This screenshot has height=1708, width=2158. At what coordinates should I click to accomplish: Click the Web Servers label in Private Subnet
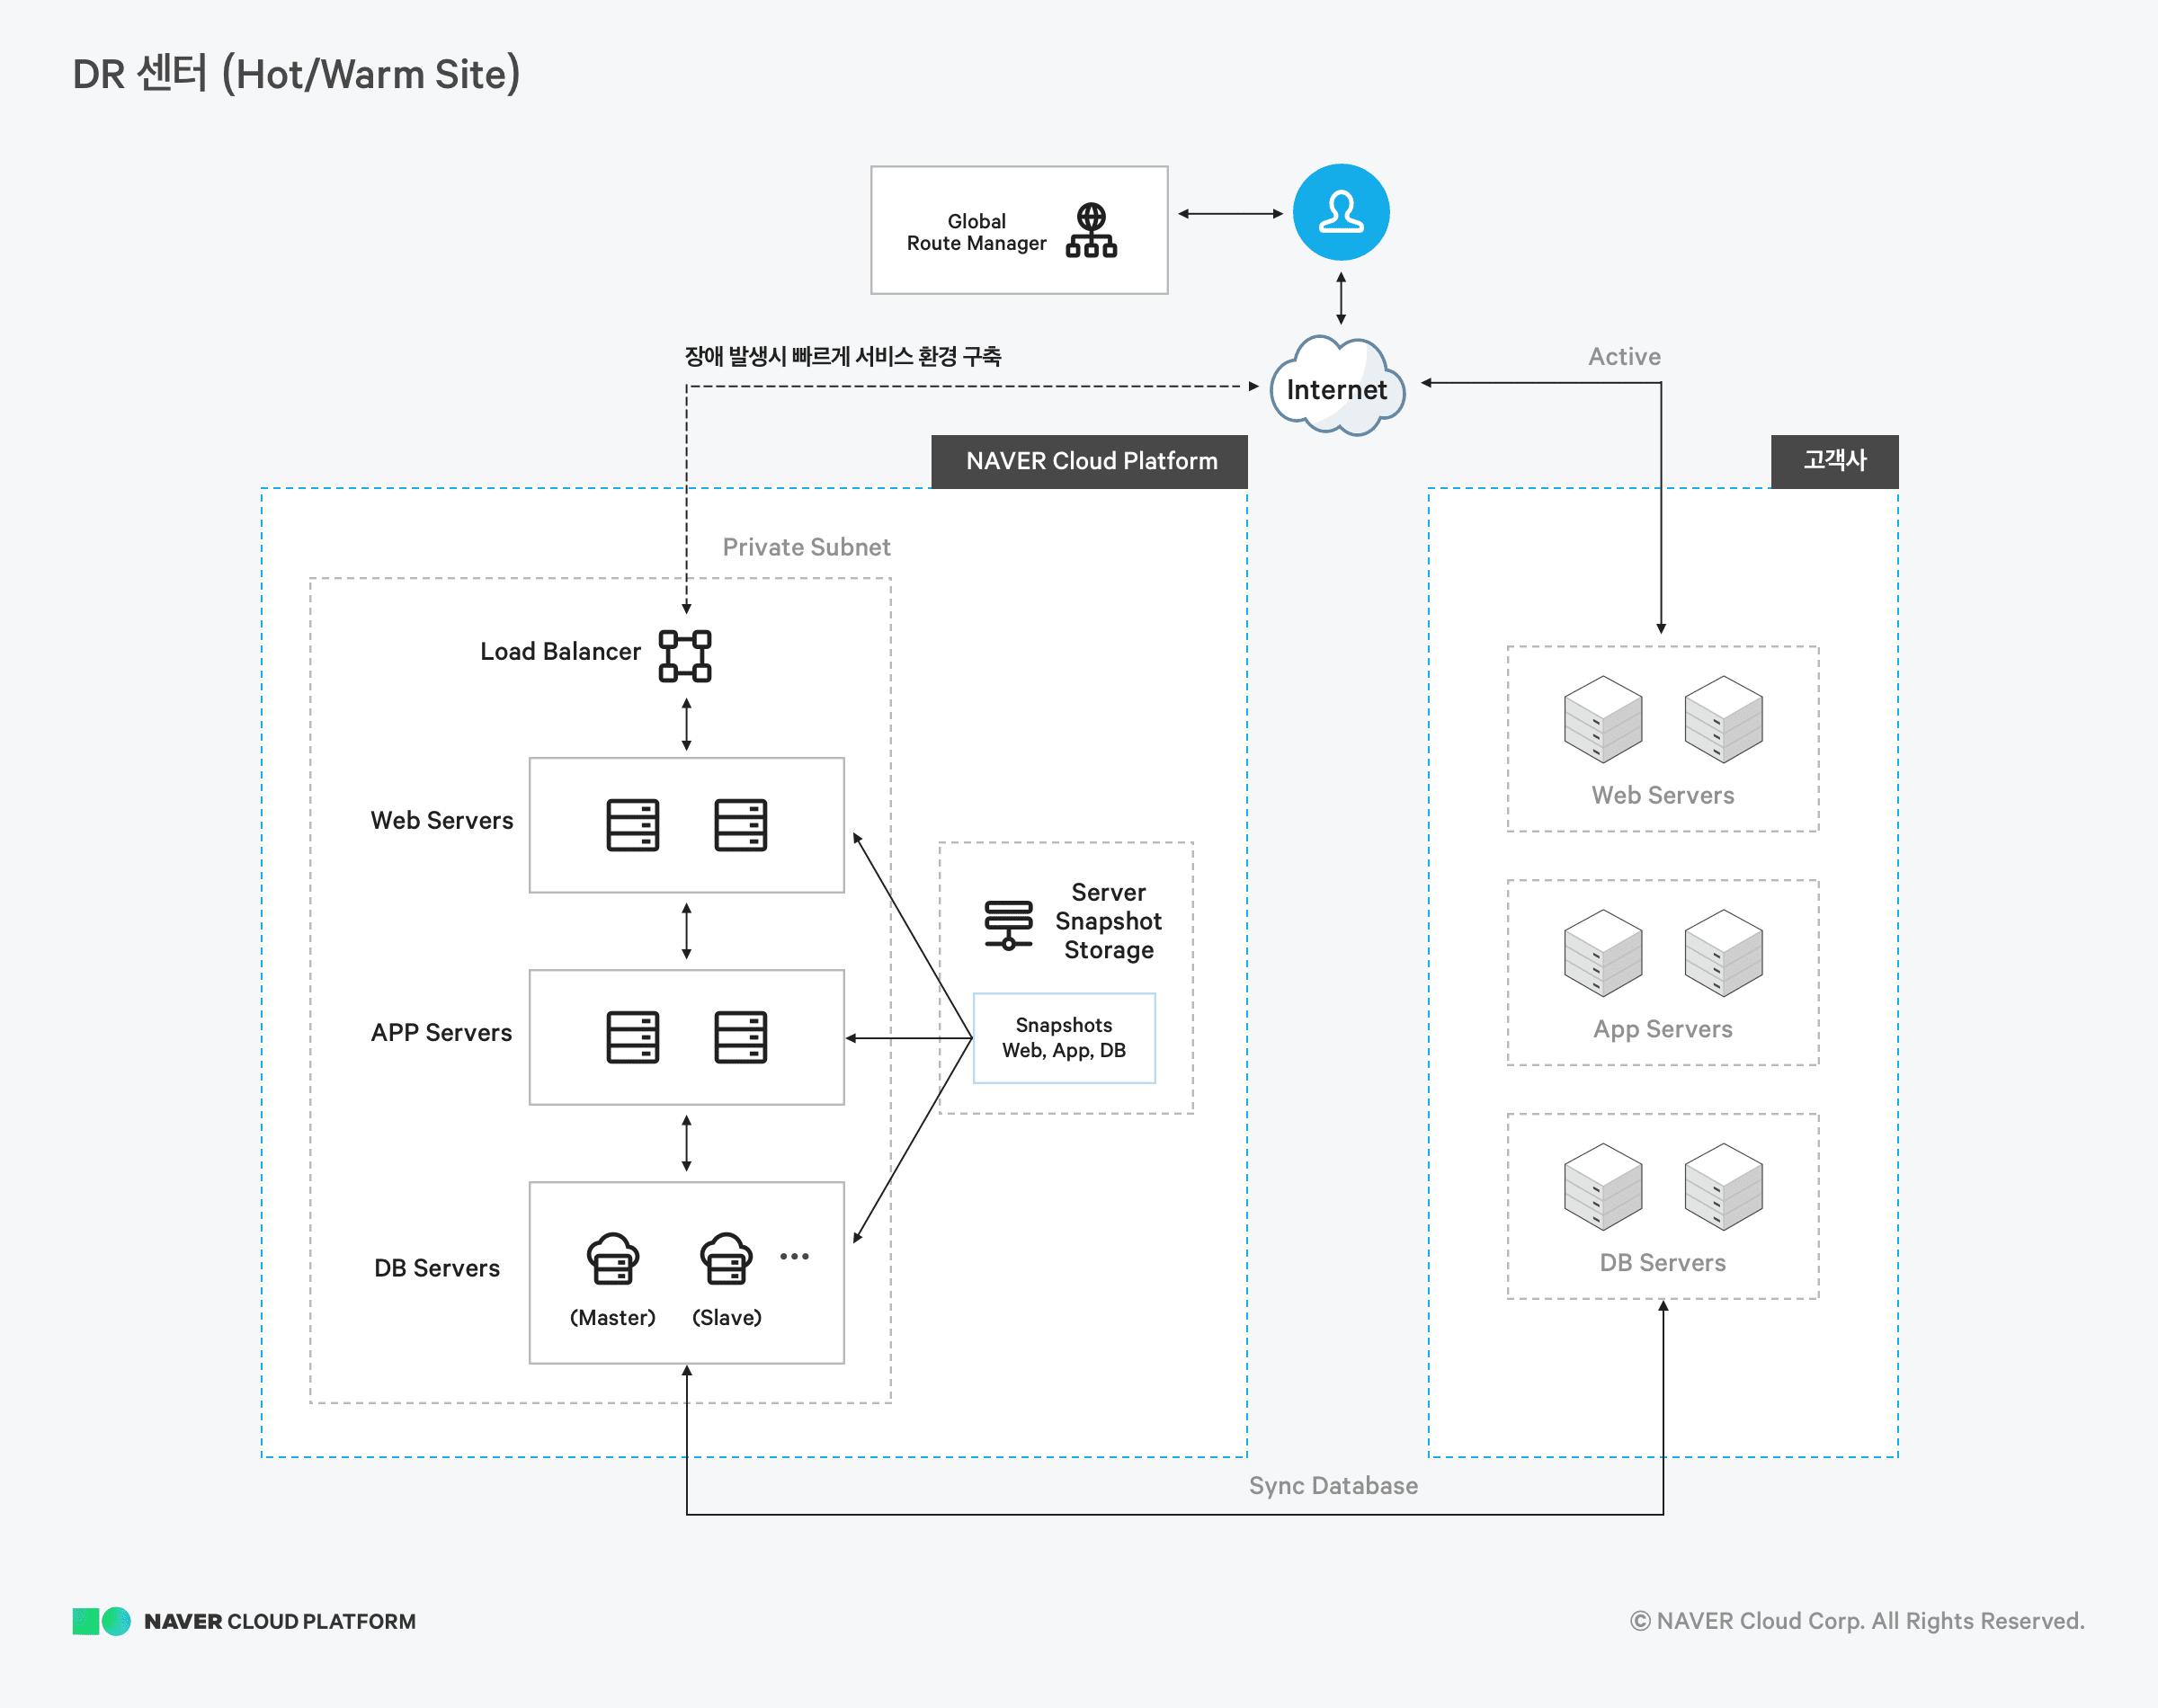(x=442, y=820)
